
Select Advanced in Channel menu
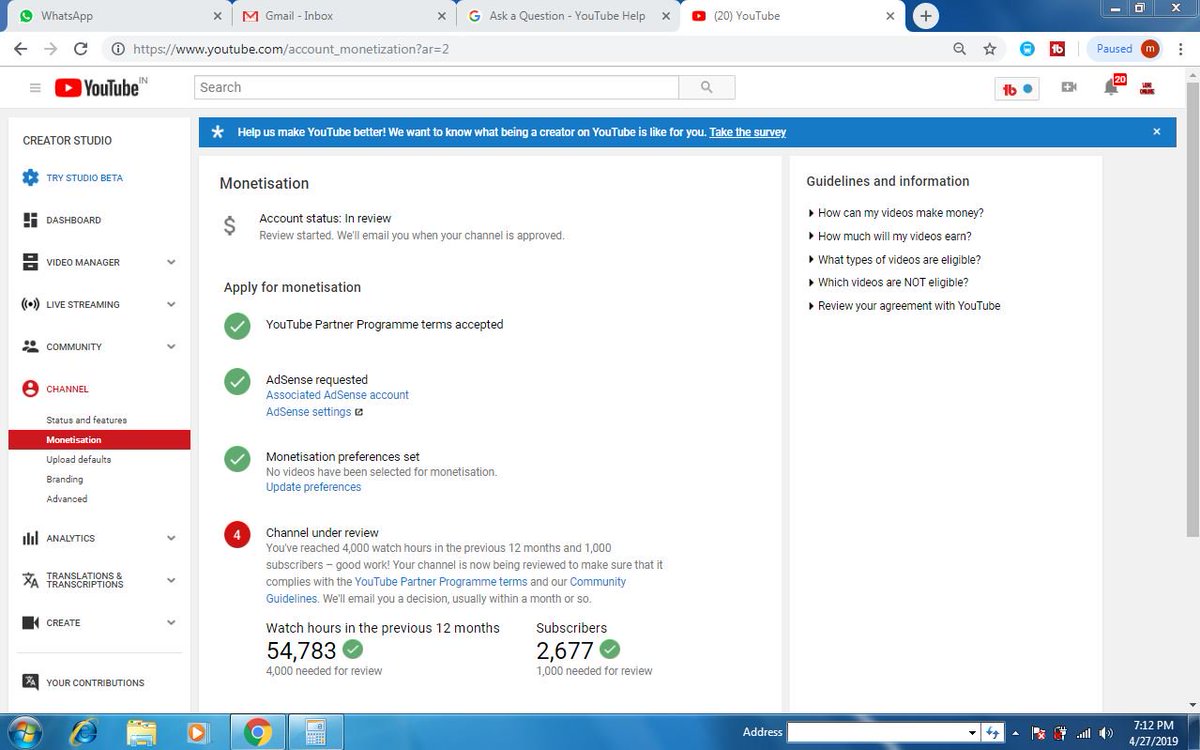pos(66,499)
